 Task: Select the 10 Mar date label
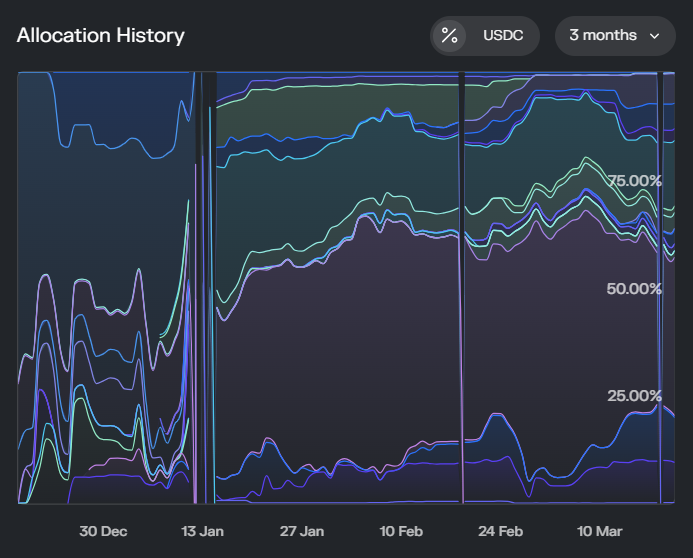(599, 532)
